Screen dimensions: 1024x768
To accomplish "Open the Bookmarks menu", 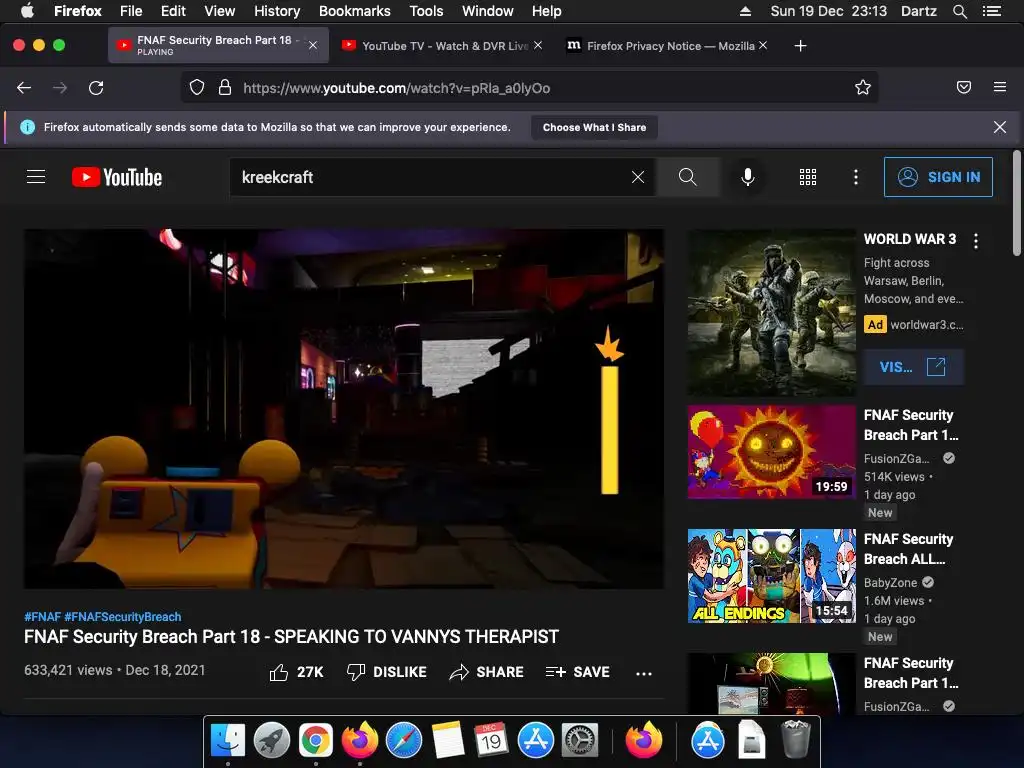I will pyautogui.click(x=355, y=11).
